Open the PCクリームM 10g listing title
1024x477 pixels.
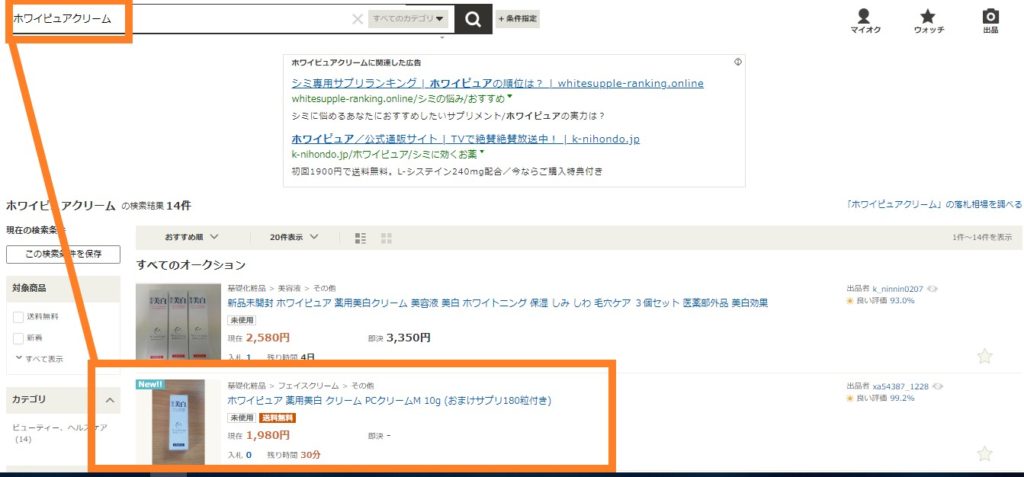(389, 401)
